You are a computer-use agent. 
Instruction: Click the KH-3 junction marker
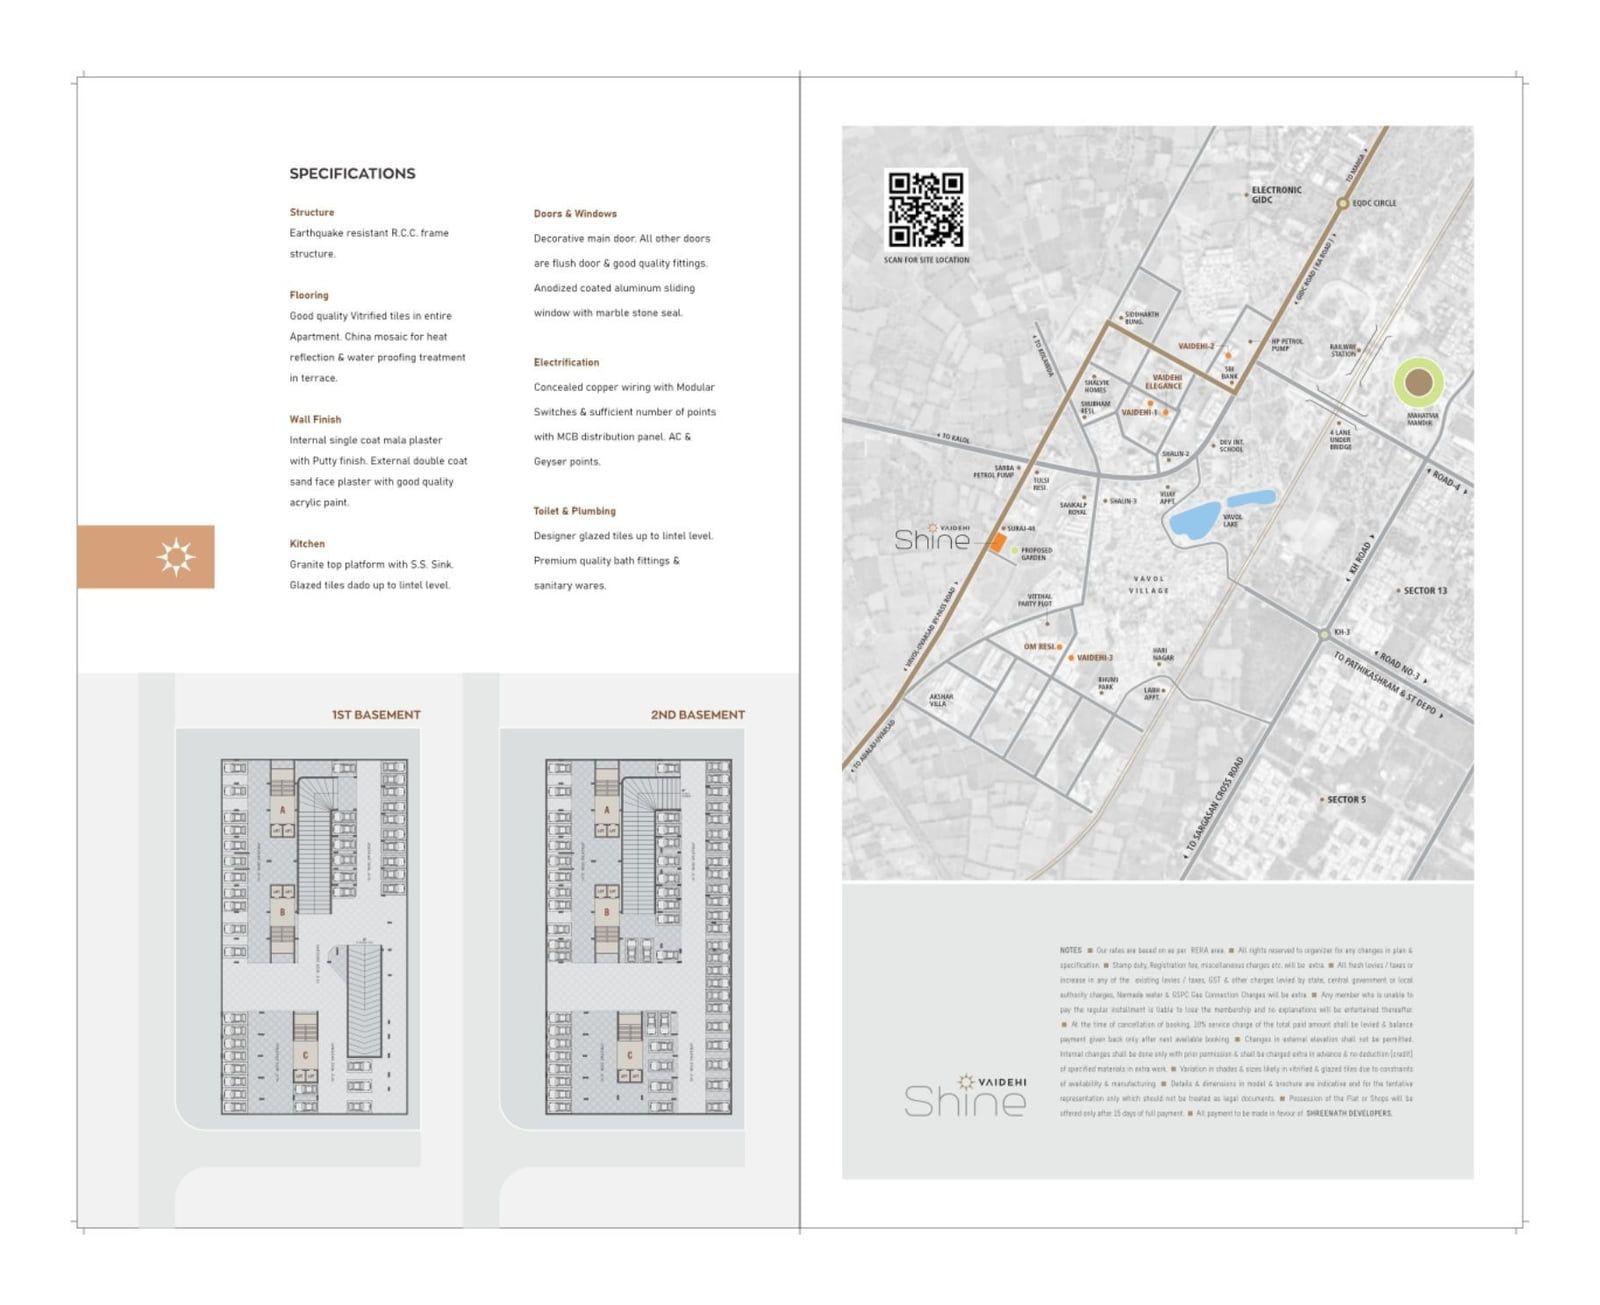click(x=1324, y=634)
